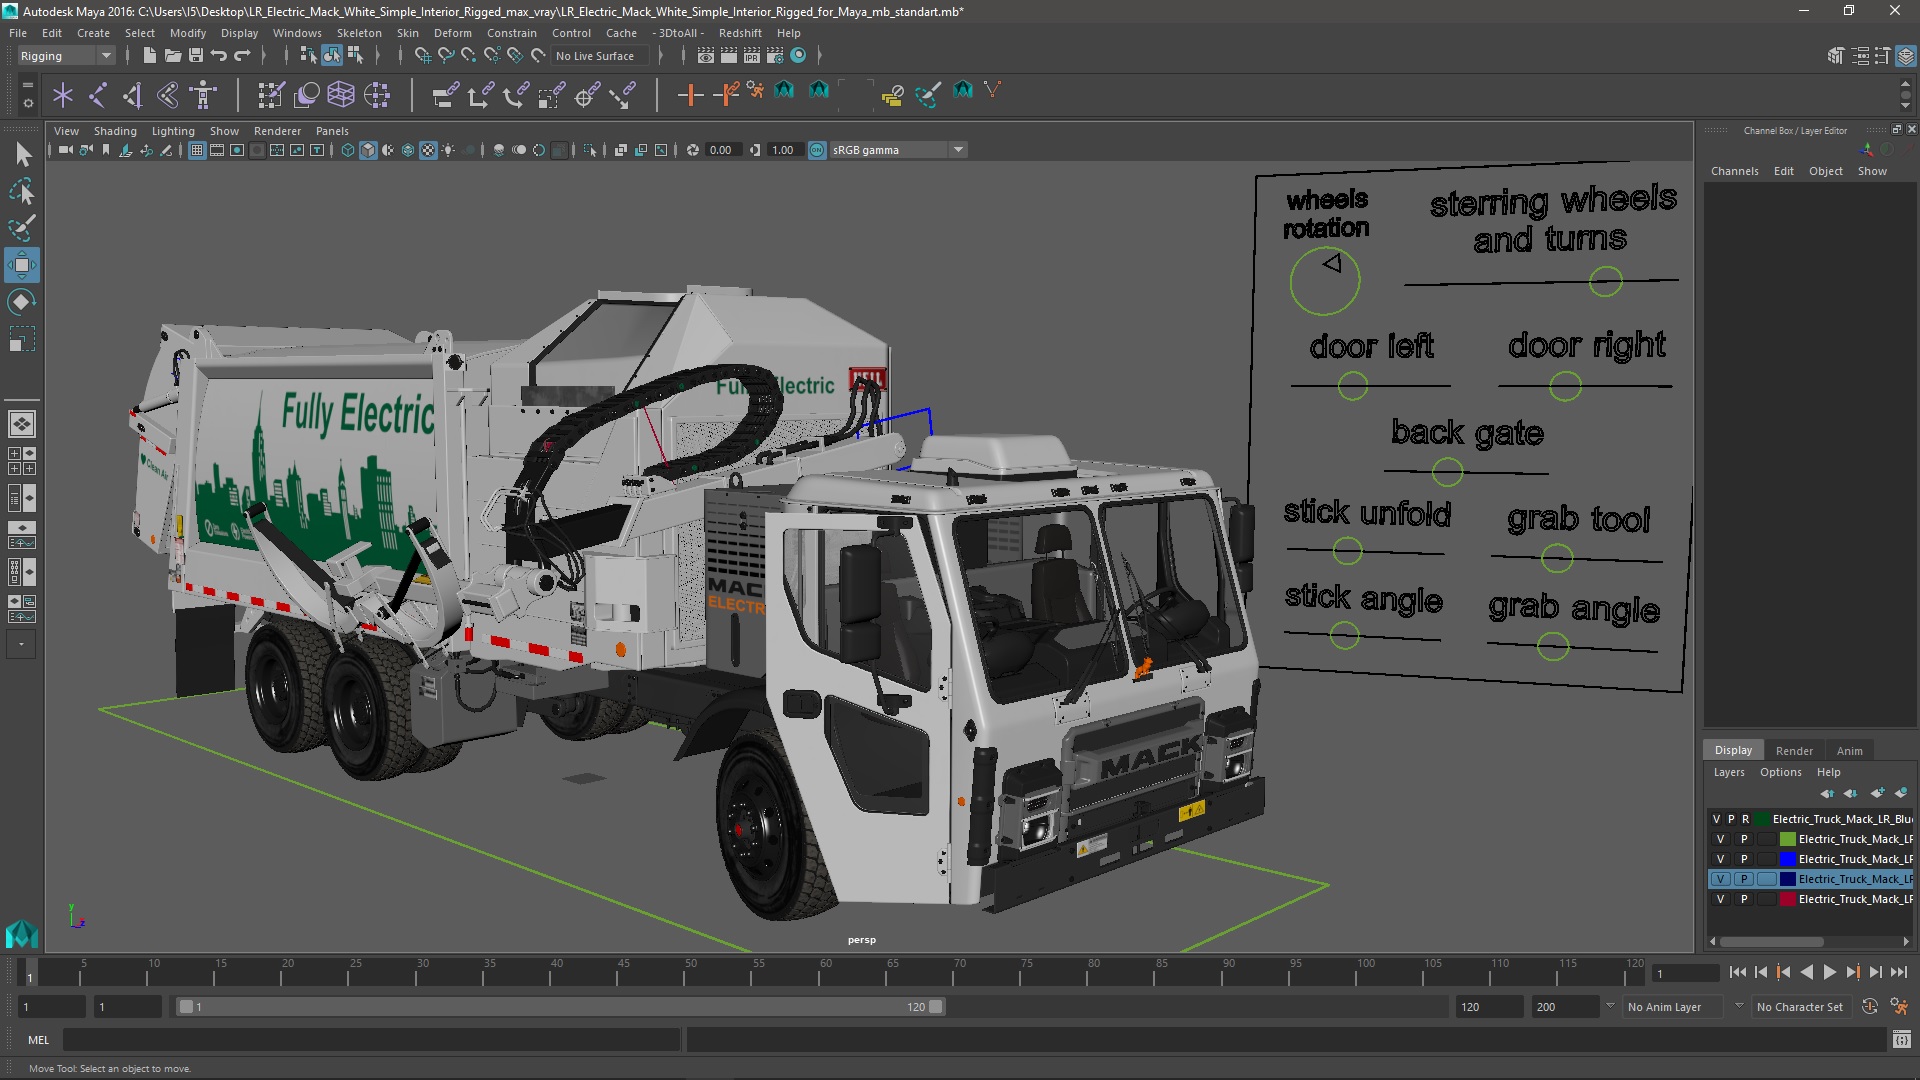Open the No Live Surface field

click(600, 56)
